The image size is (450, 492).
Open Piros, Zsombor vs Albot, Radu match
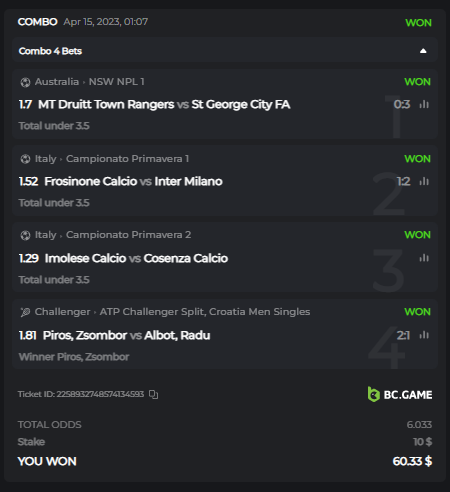tap(127, 335)
